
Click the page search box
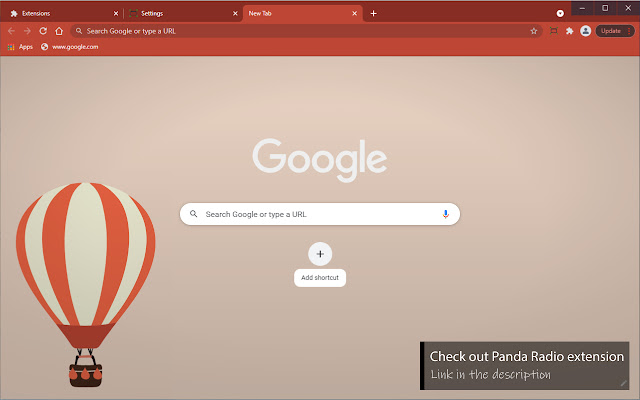(320, 214)
